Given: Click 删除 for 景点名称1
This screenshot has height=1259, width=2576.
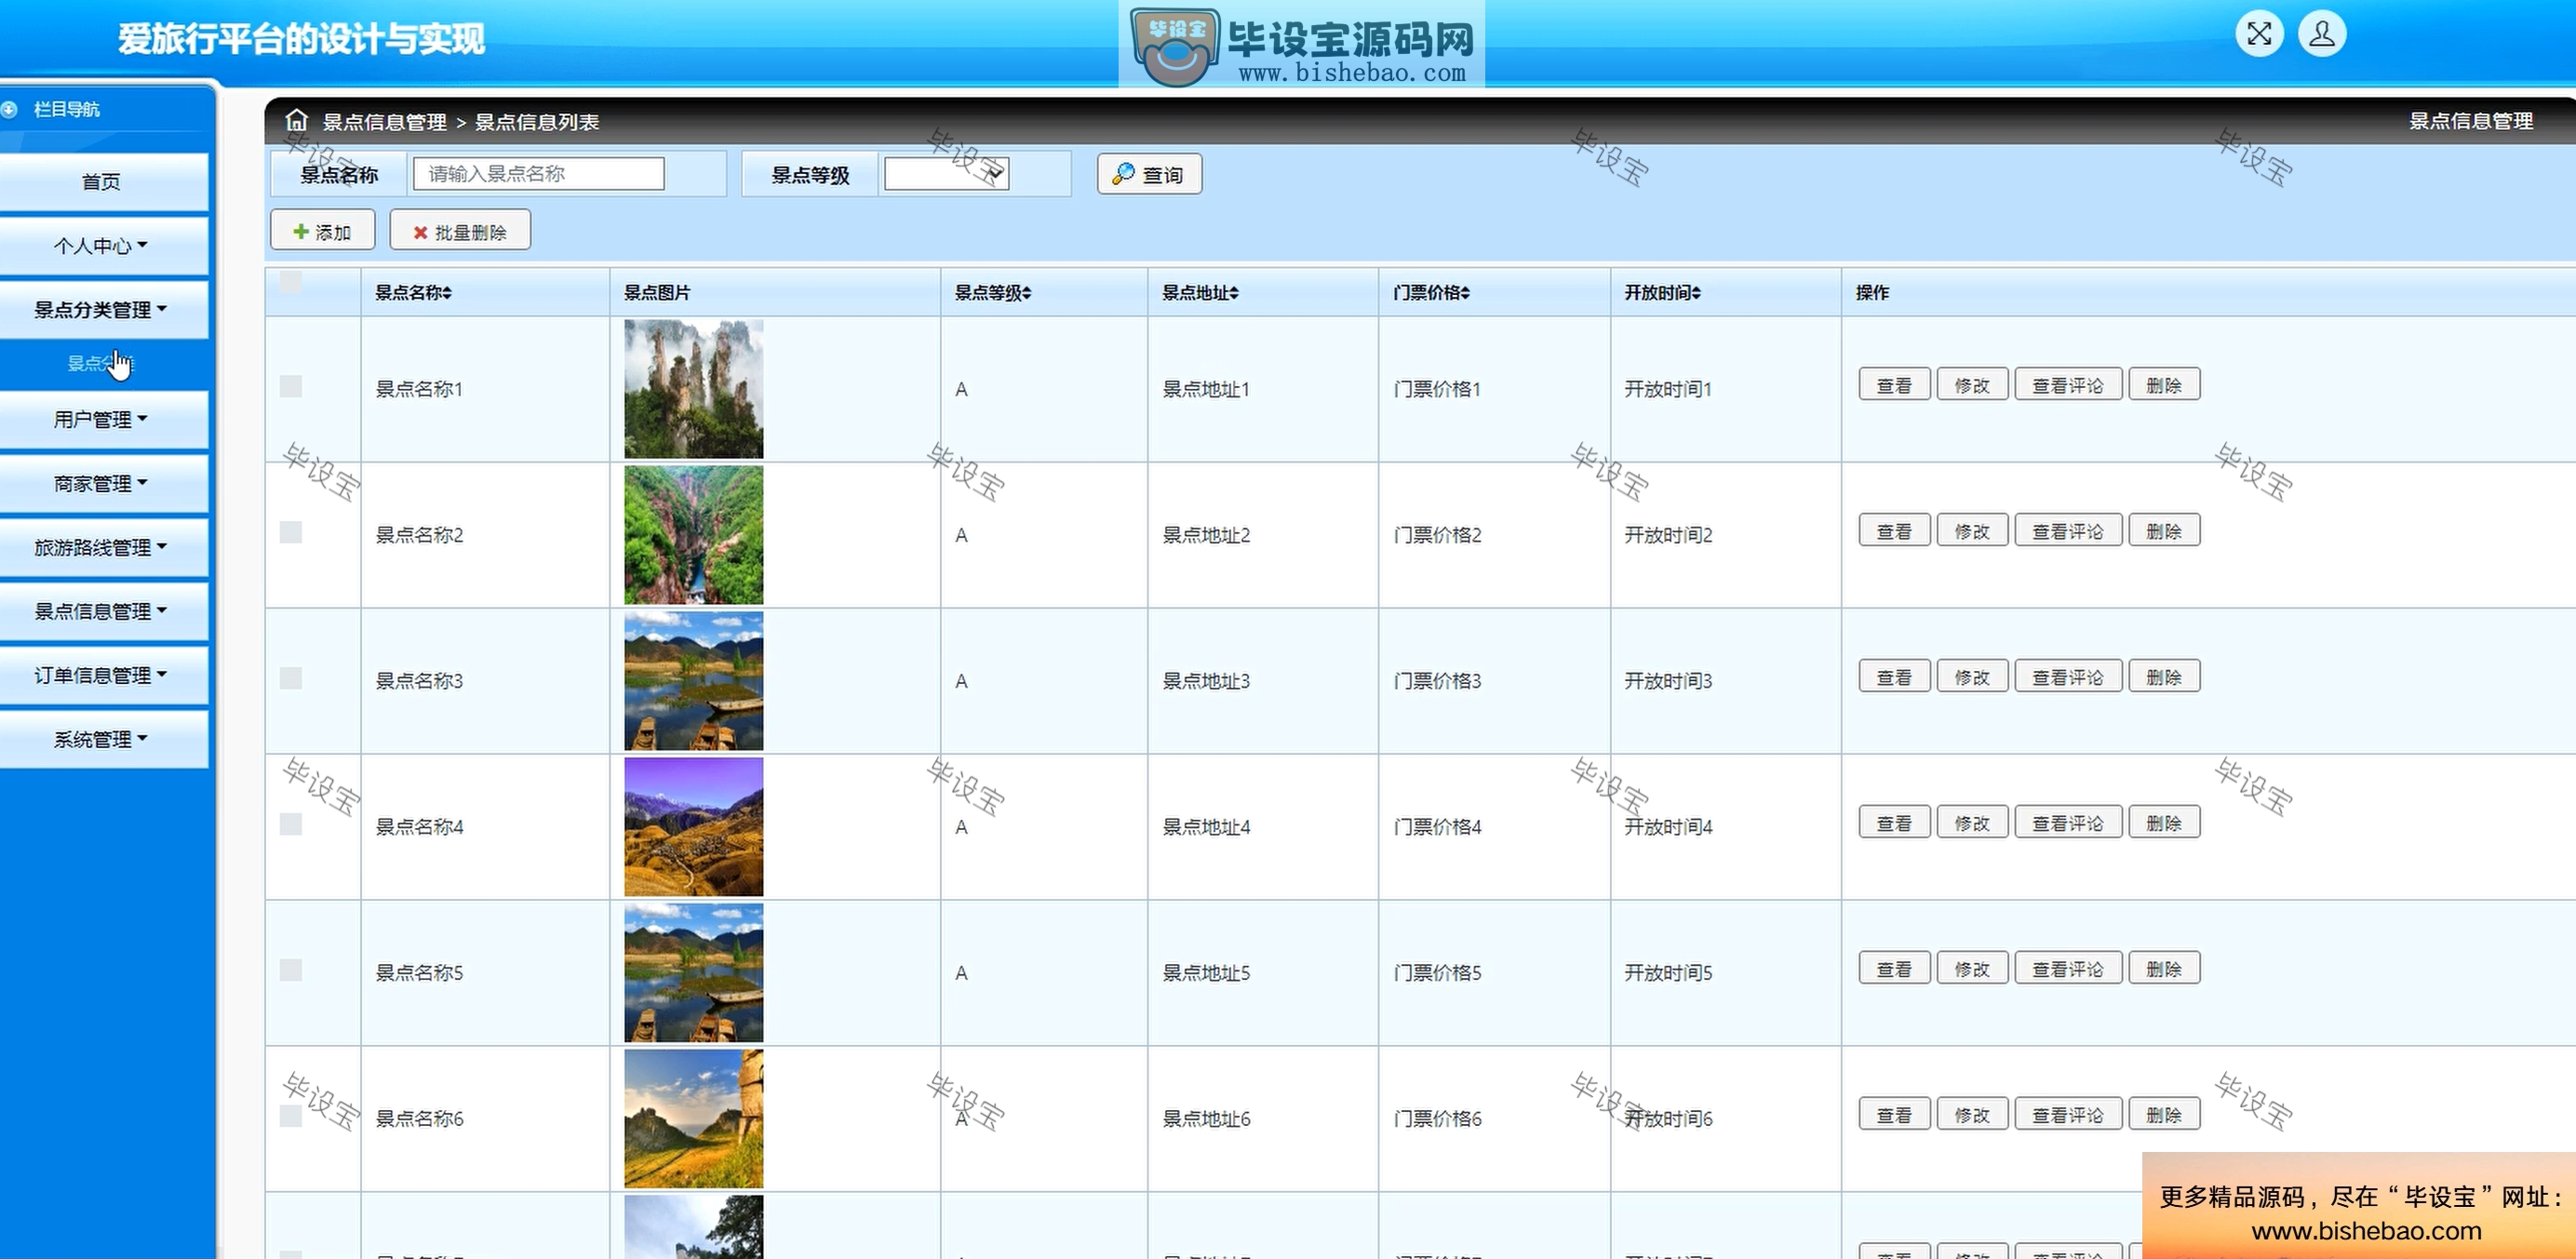Looking at the screenshot, I should (2164, 385).
